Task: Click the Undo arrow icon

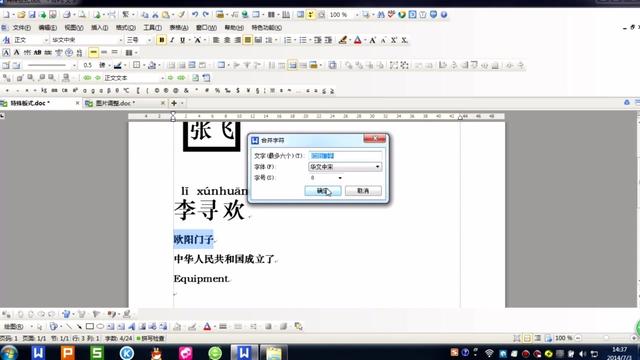Action: click(195, 15)
